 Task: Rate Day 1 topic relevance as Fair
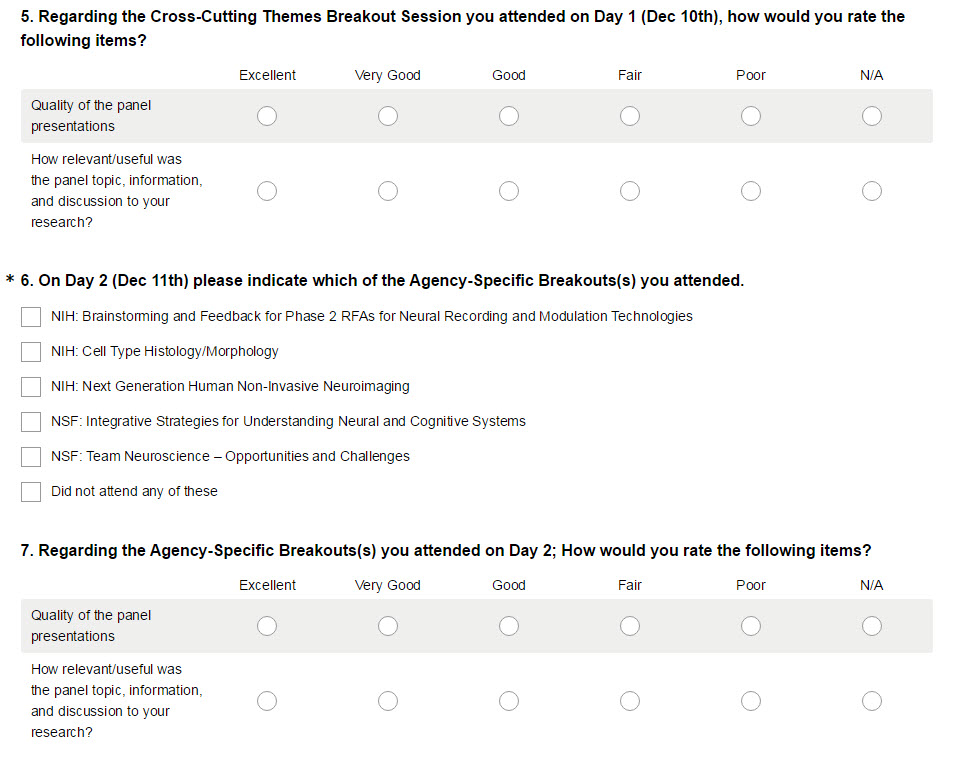coord(630,191)
